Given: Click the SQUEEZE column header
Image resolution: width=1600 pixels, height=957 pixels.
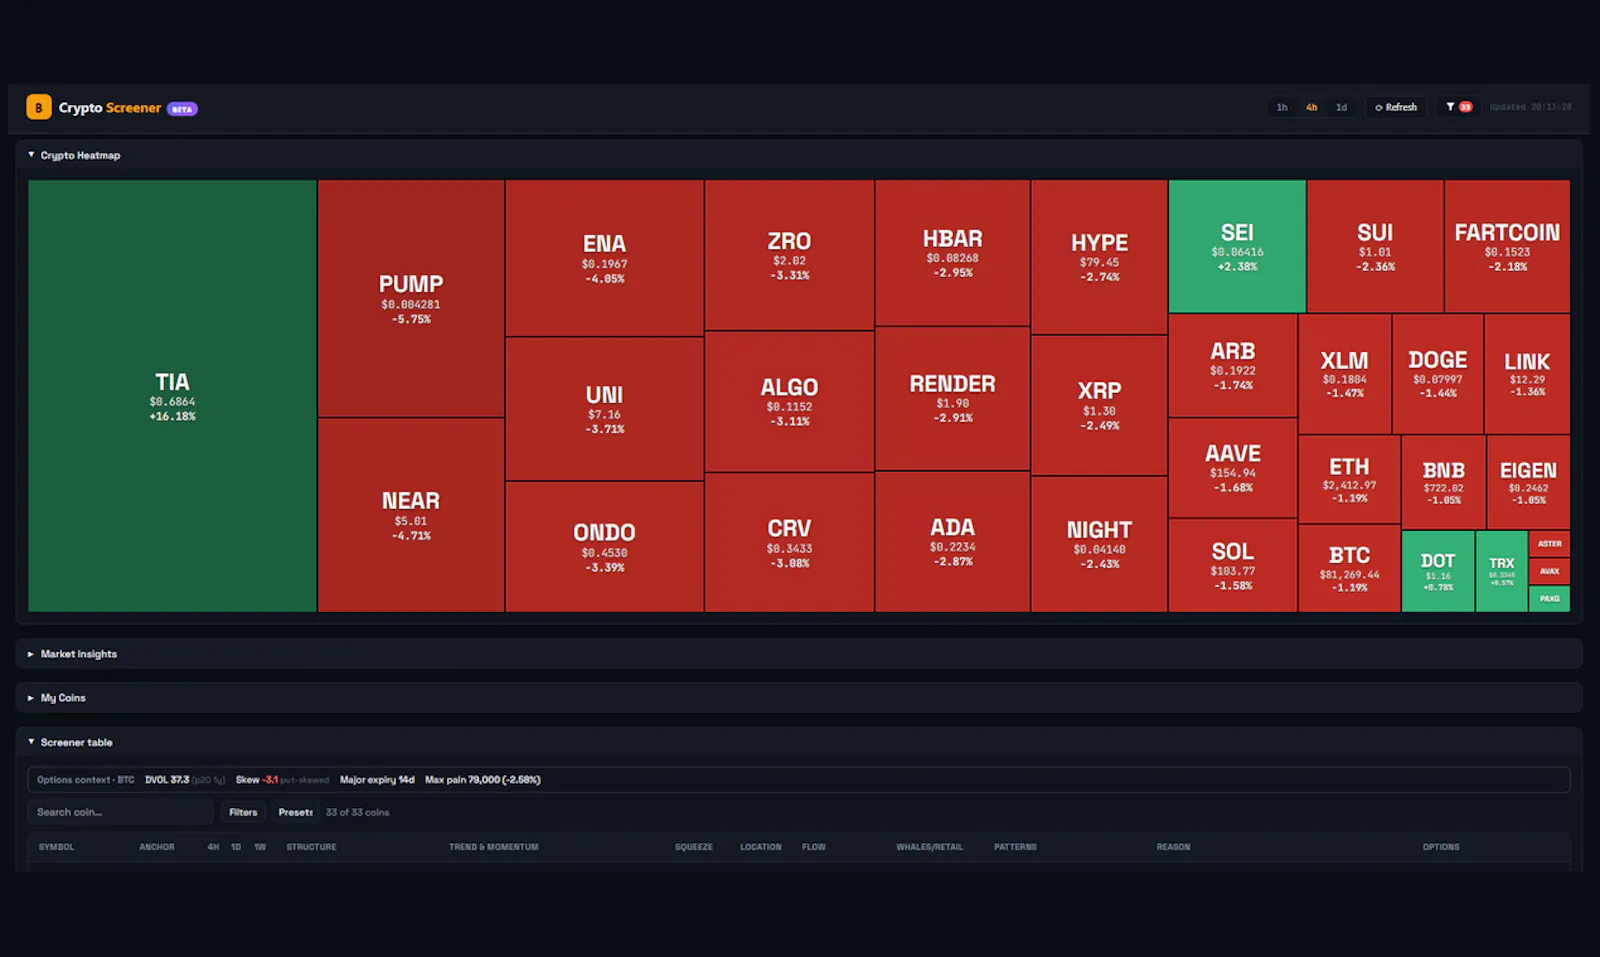Looking at the screenshot, I should pos(693,847).
